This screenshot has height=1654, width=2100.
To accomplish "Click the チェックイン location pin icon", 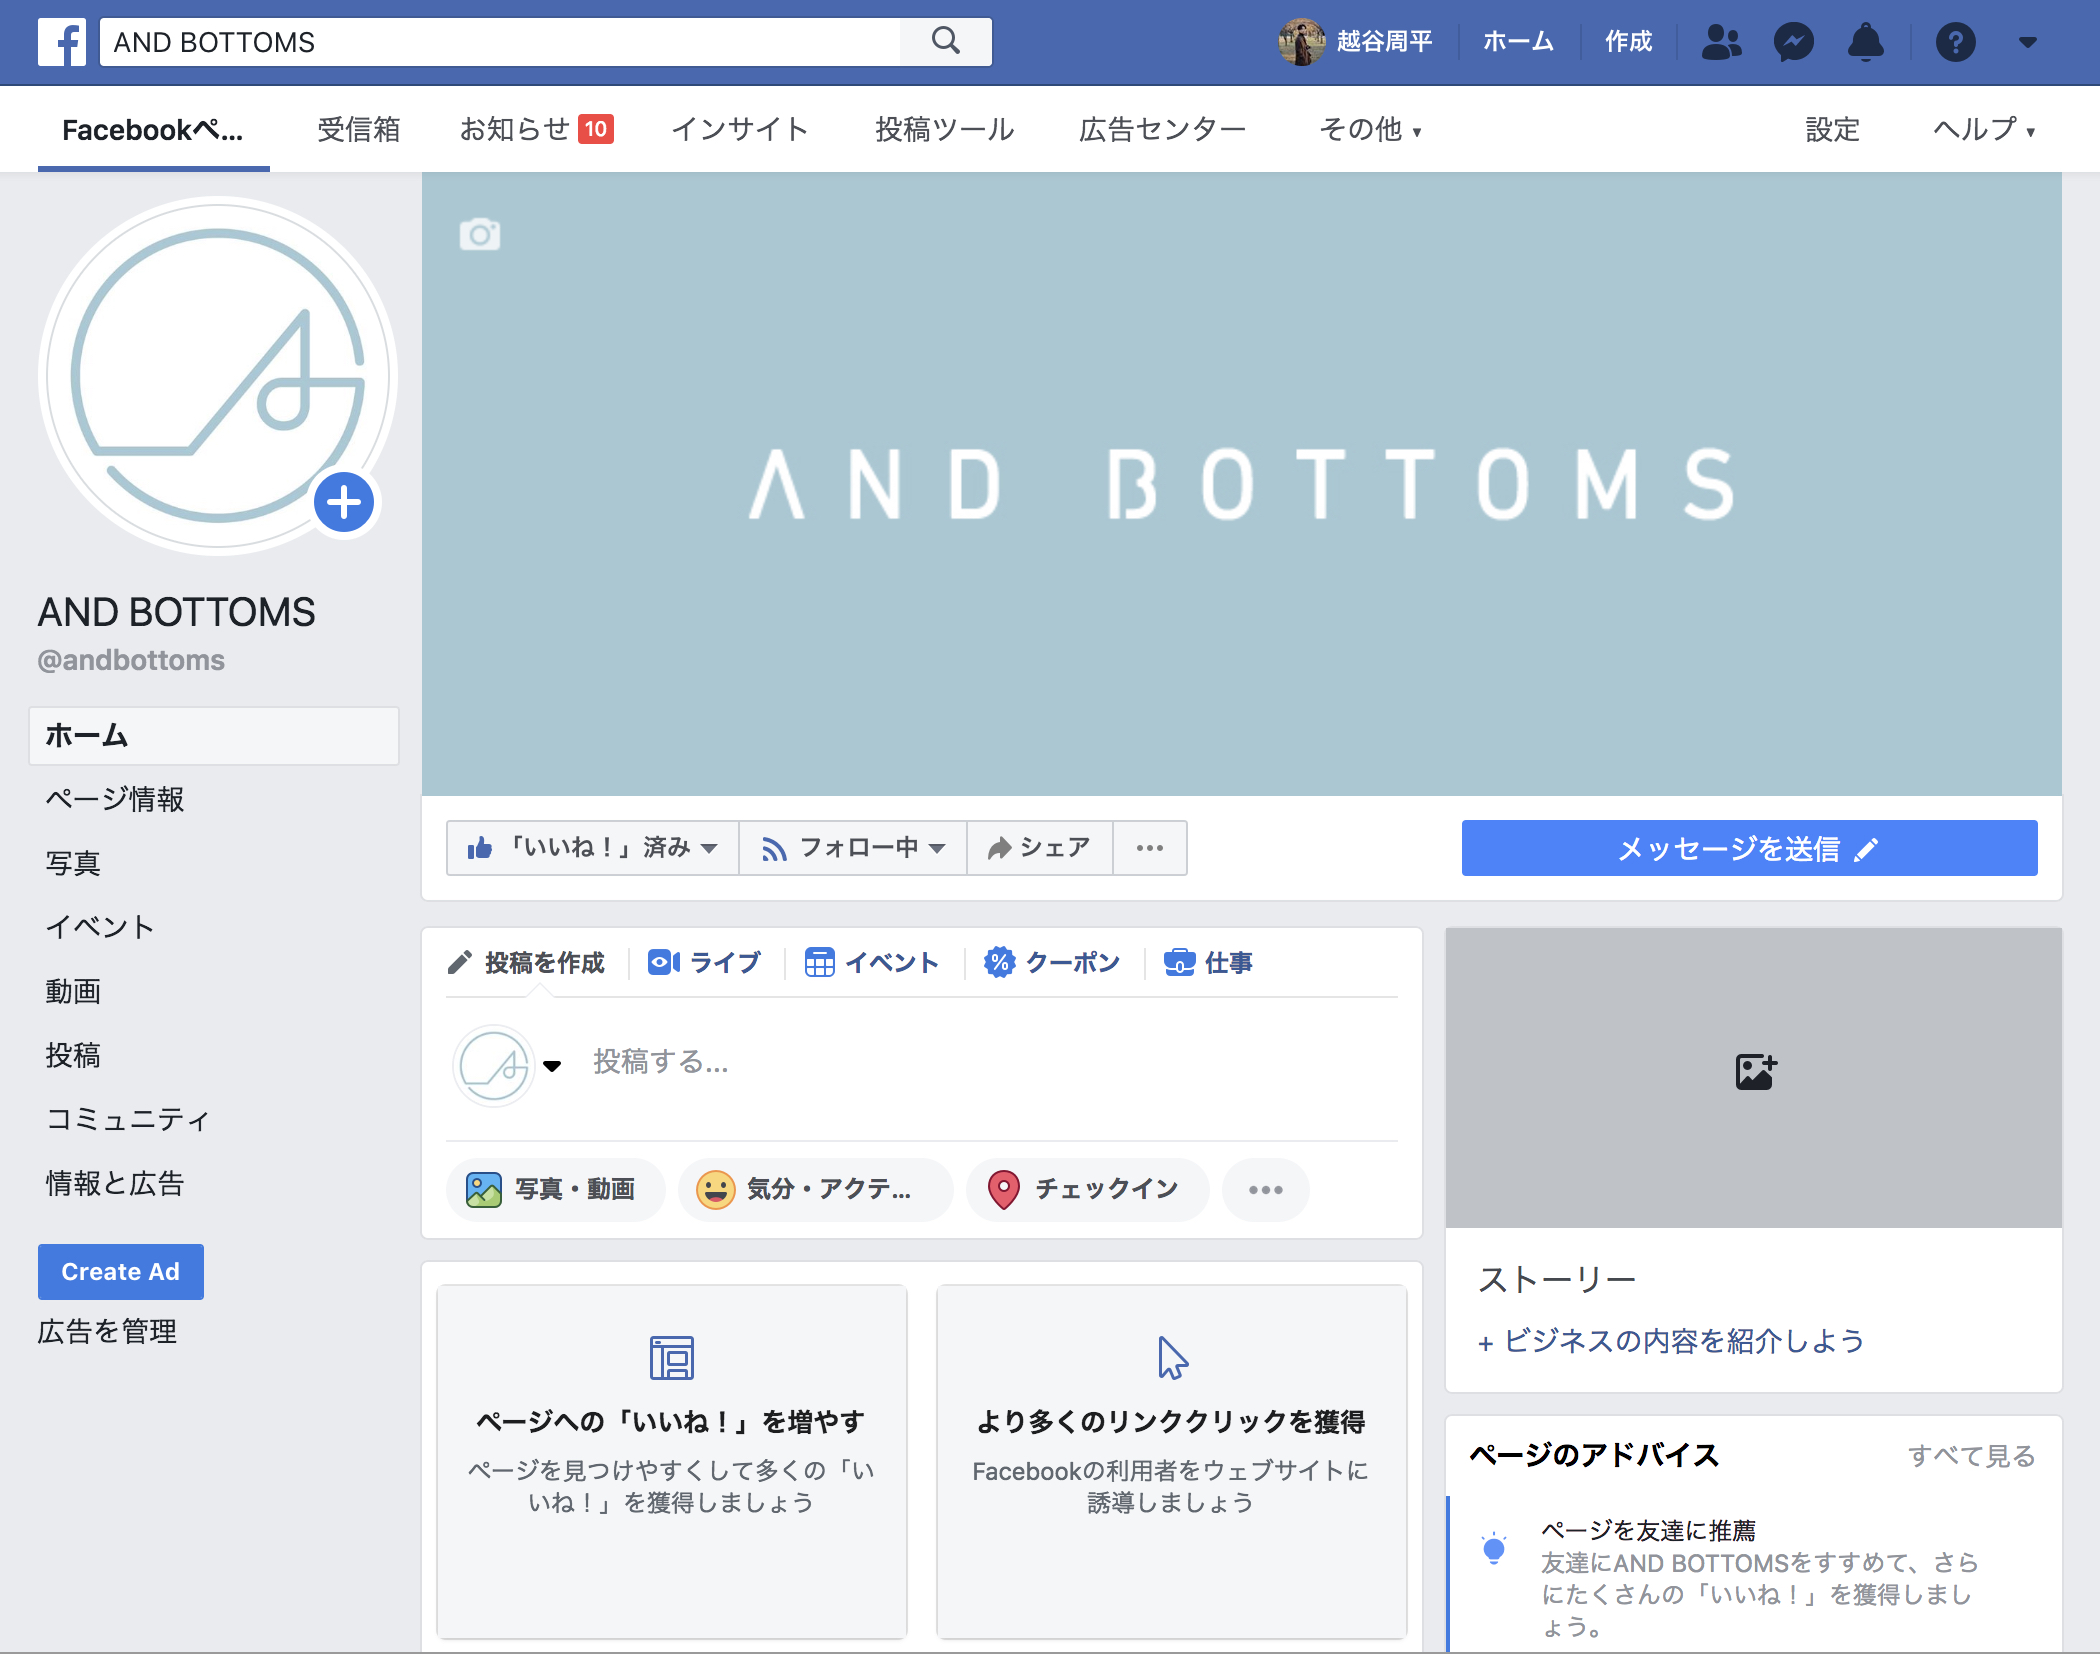I will pyautogui.click(x=1003, y=1189).
